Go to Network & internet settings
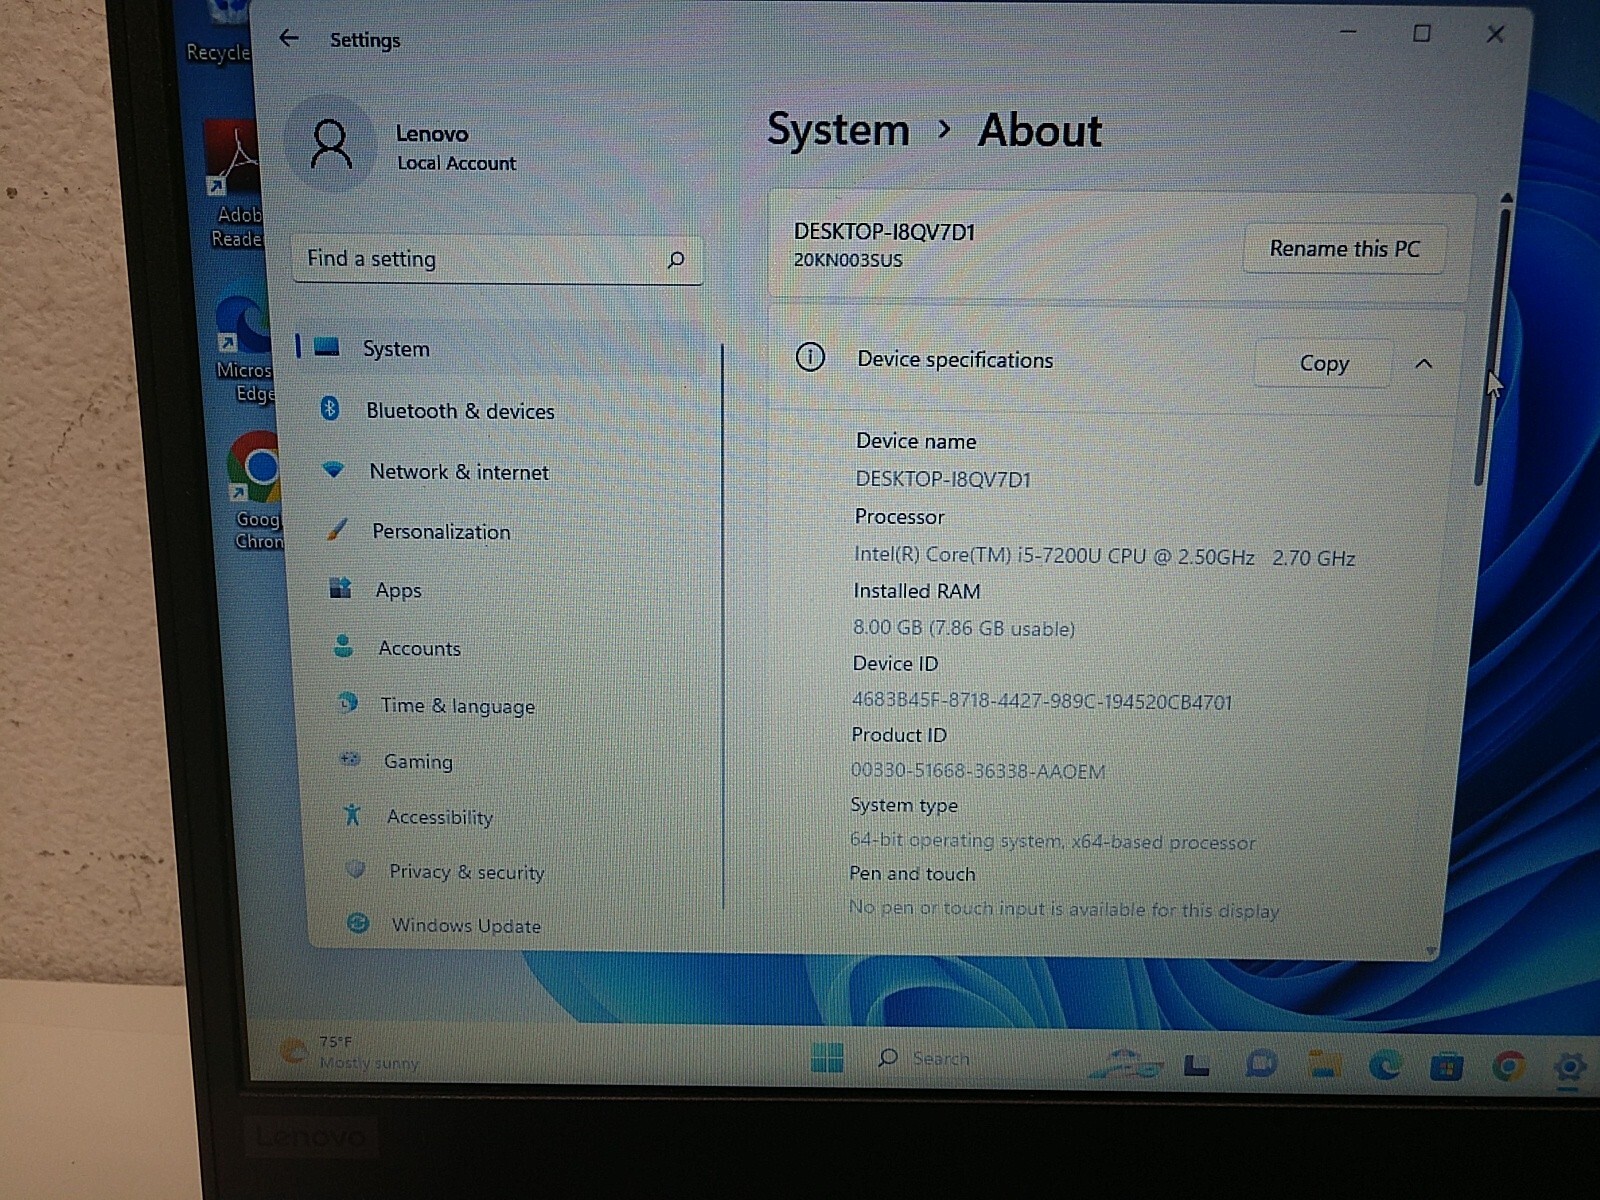1600x1200 pixels. tap(459, 471)
